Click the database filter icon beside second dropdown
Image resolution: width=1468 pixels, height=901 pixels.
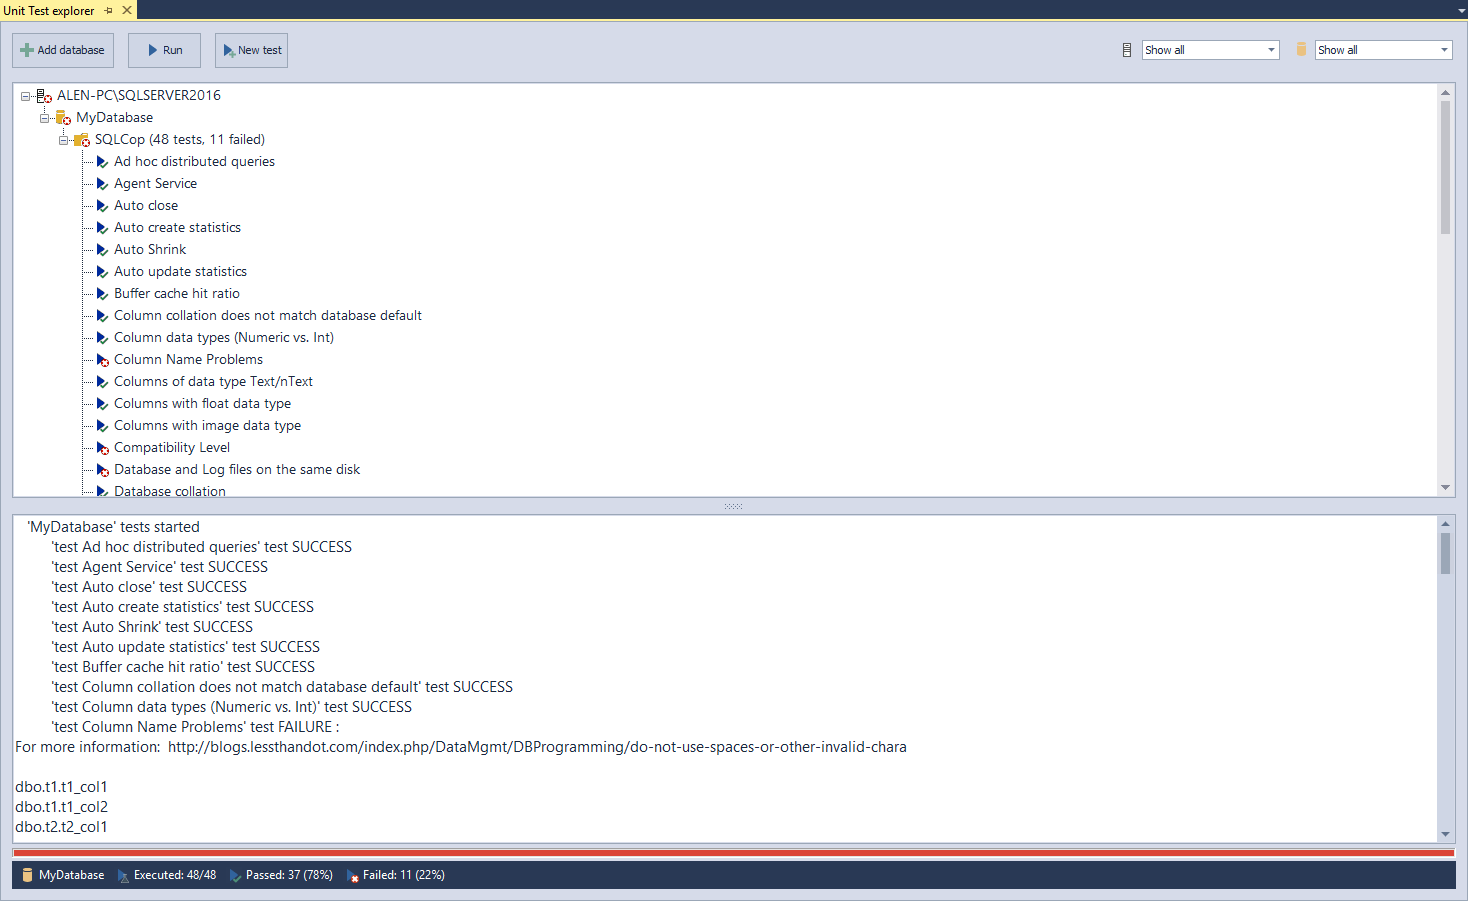click(x=1301, y=49)
